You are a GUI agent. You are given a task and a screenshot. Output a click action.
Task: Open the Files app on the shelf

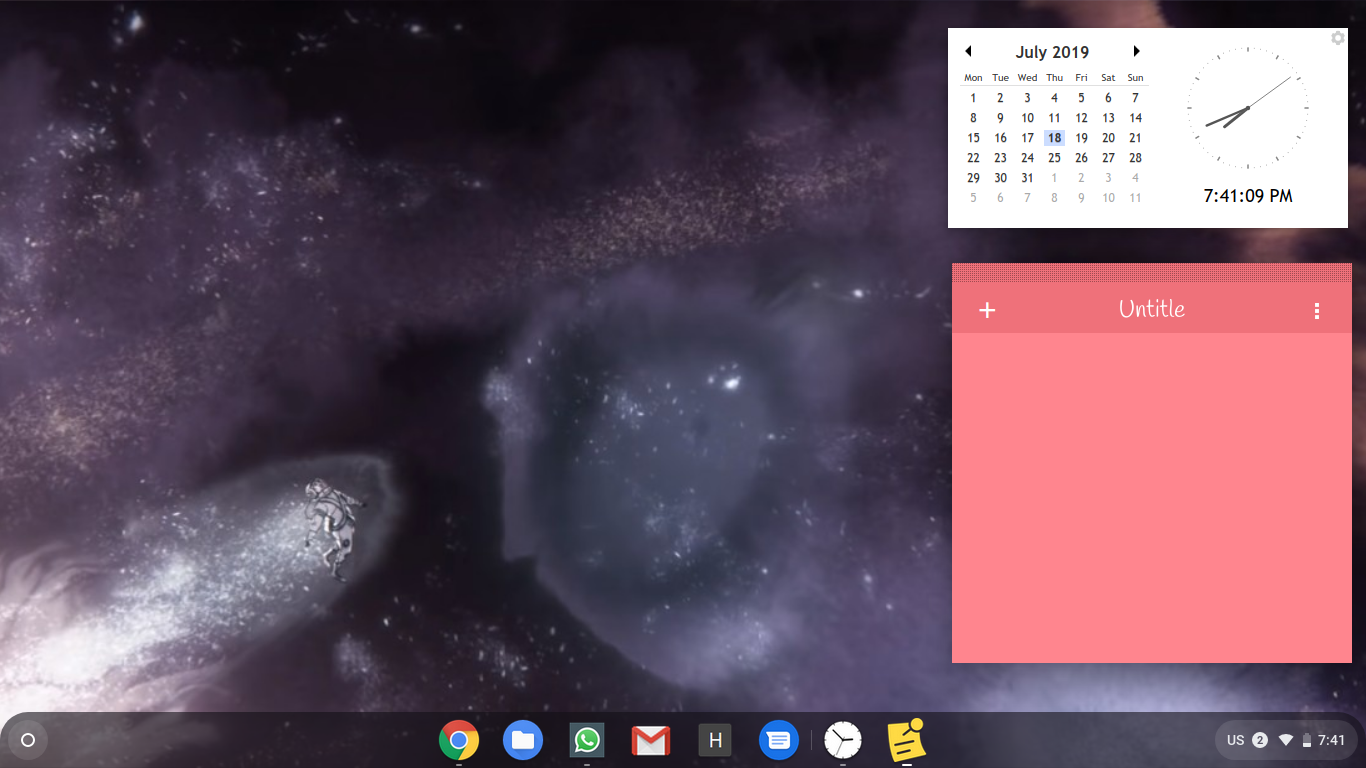522,740
